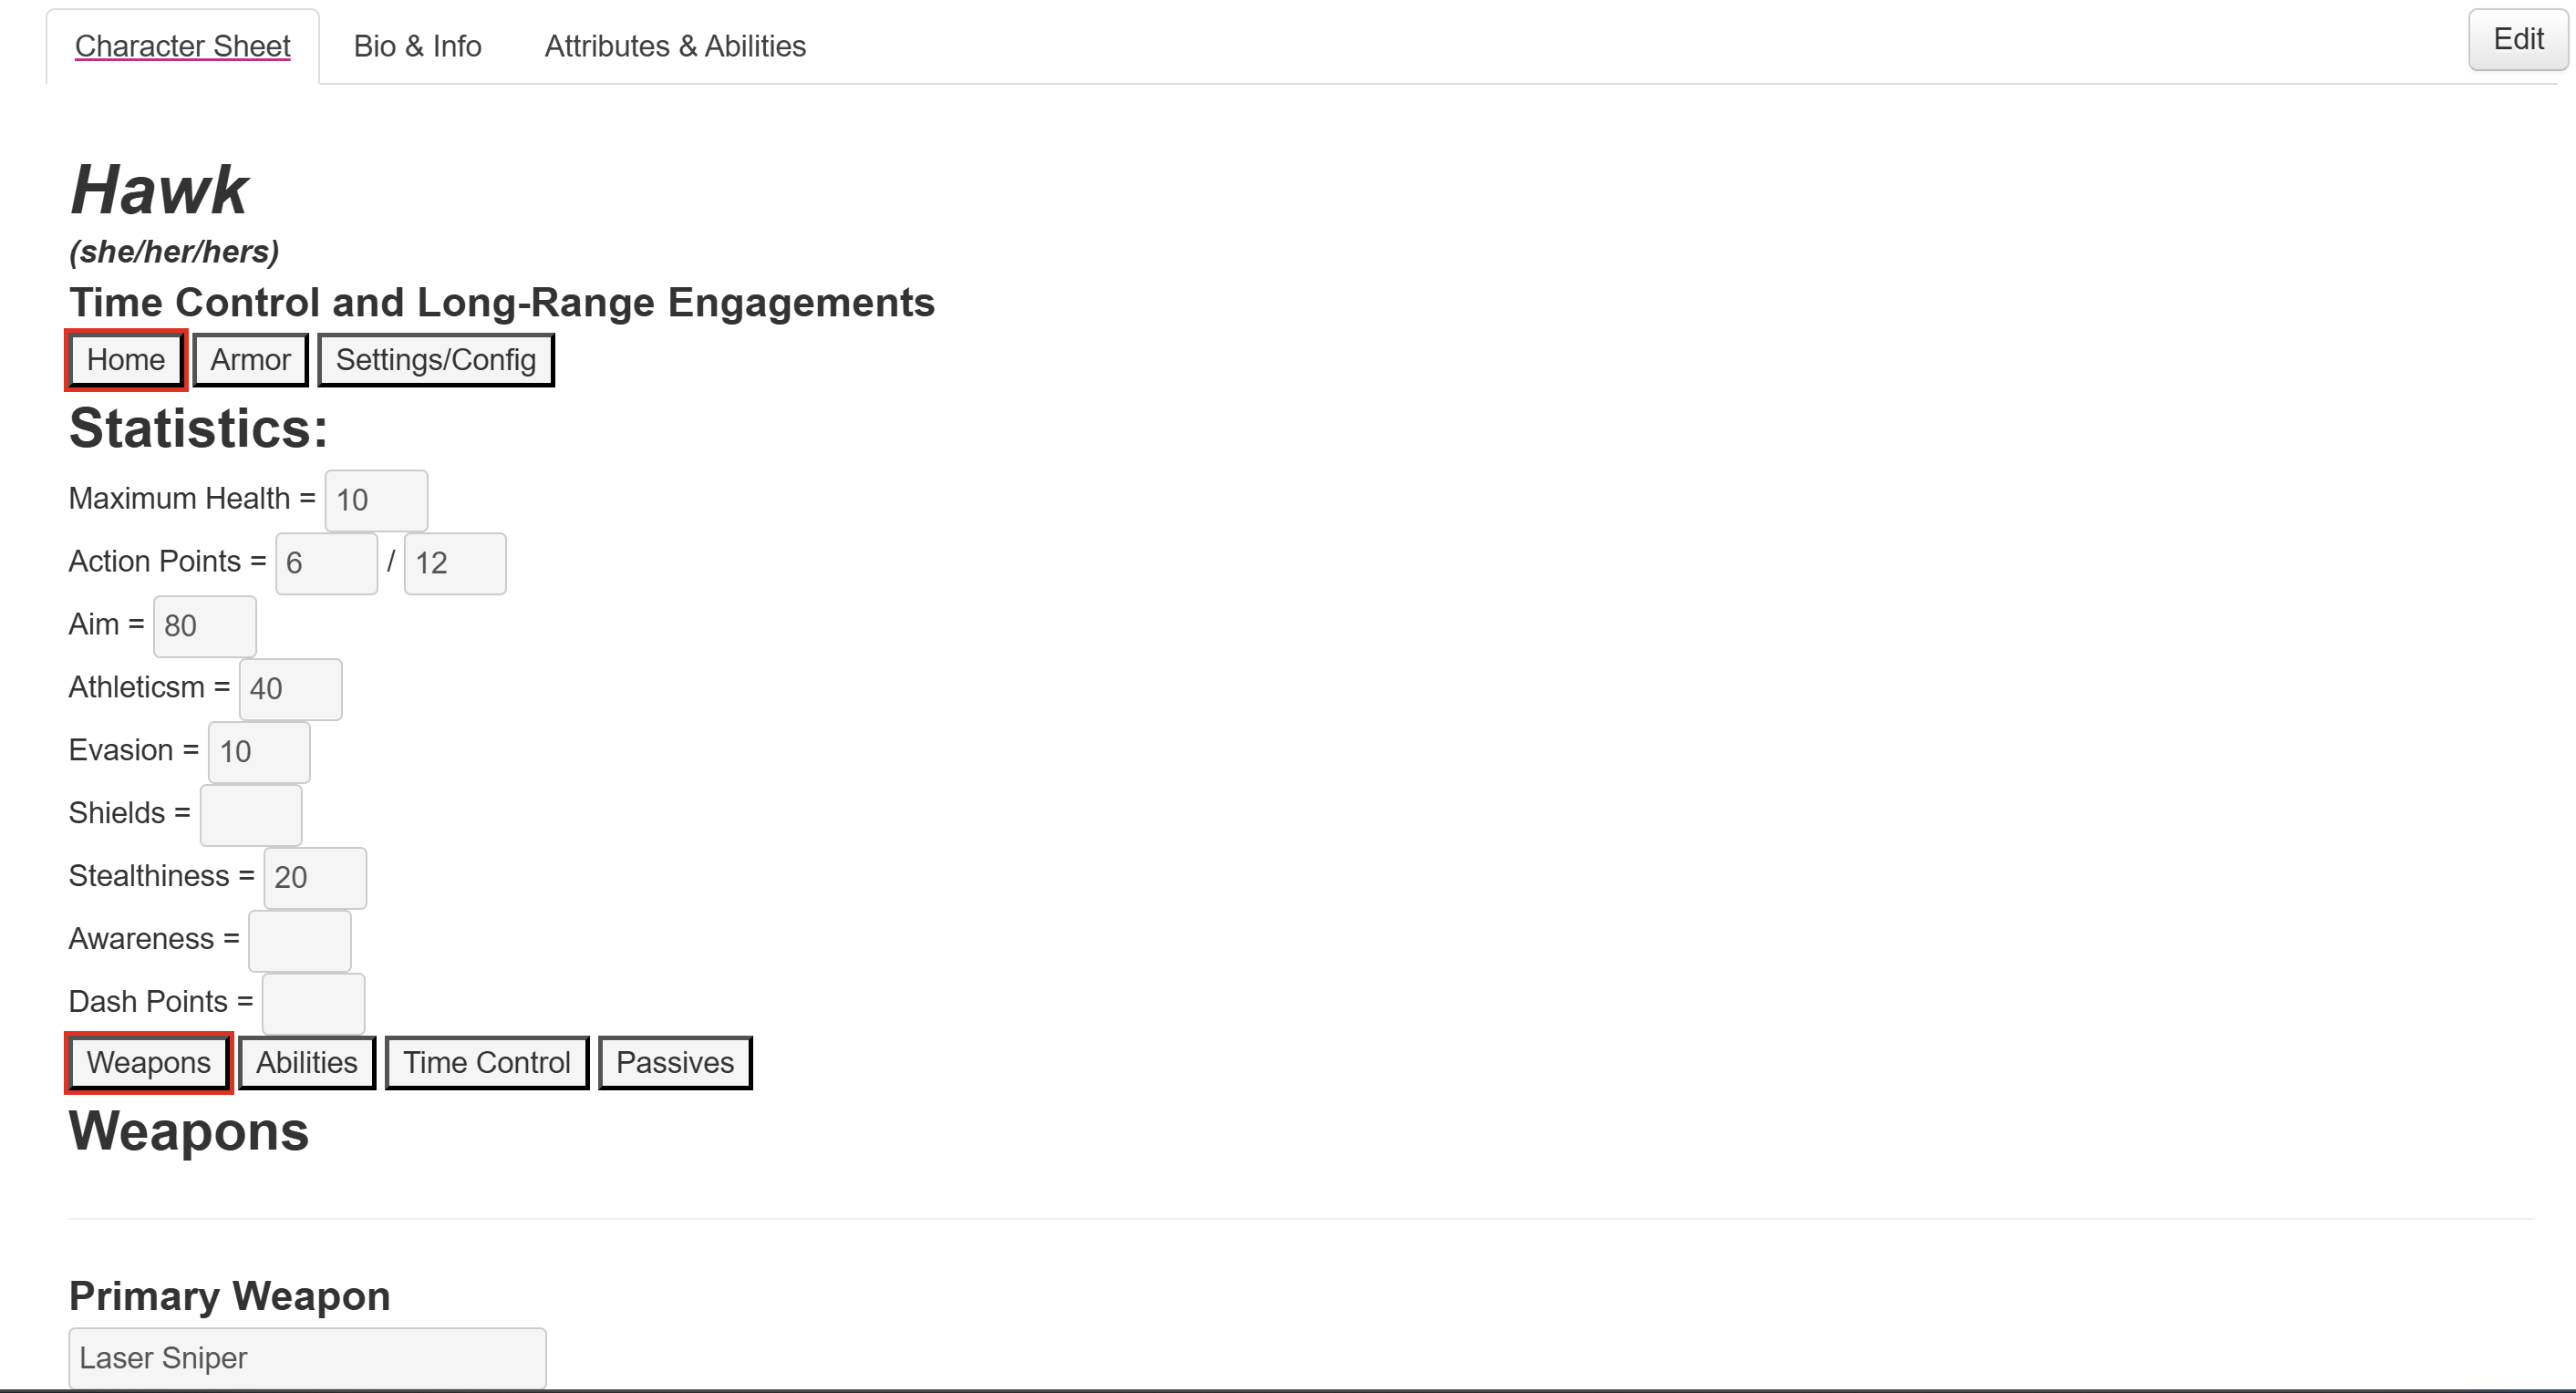Click the empty Shields field
The height and width of the screenshot is (1393, 2576).
coord(251,814)
